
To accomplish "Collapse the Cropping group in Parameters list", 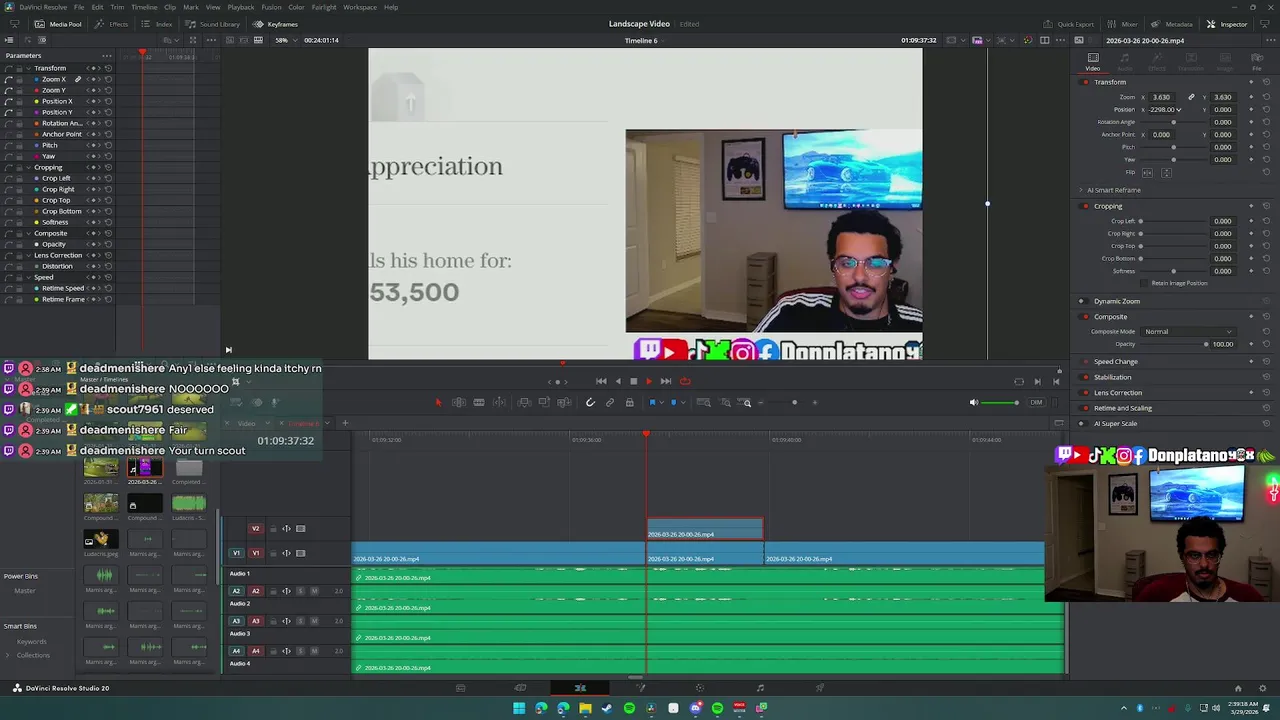I will point(29,167).
